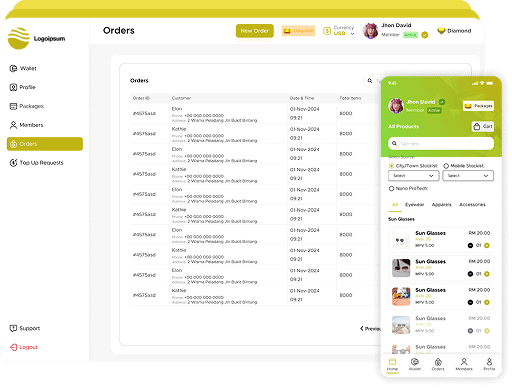Click the Packages button in the mobile app

coord(478,106)
